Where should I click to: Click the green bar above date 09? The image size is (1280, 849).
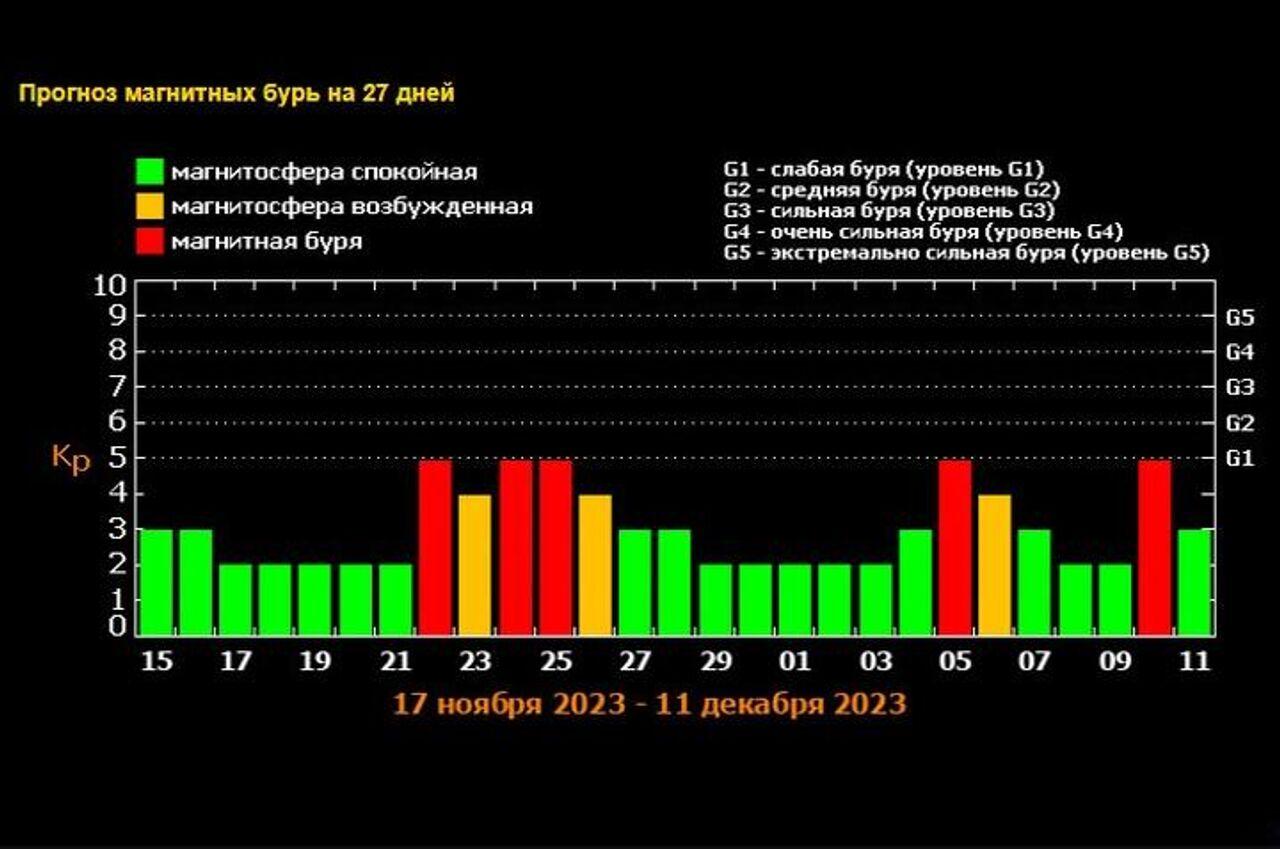tap(1116, 600)
